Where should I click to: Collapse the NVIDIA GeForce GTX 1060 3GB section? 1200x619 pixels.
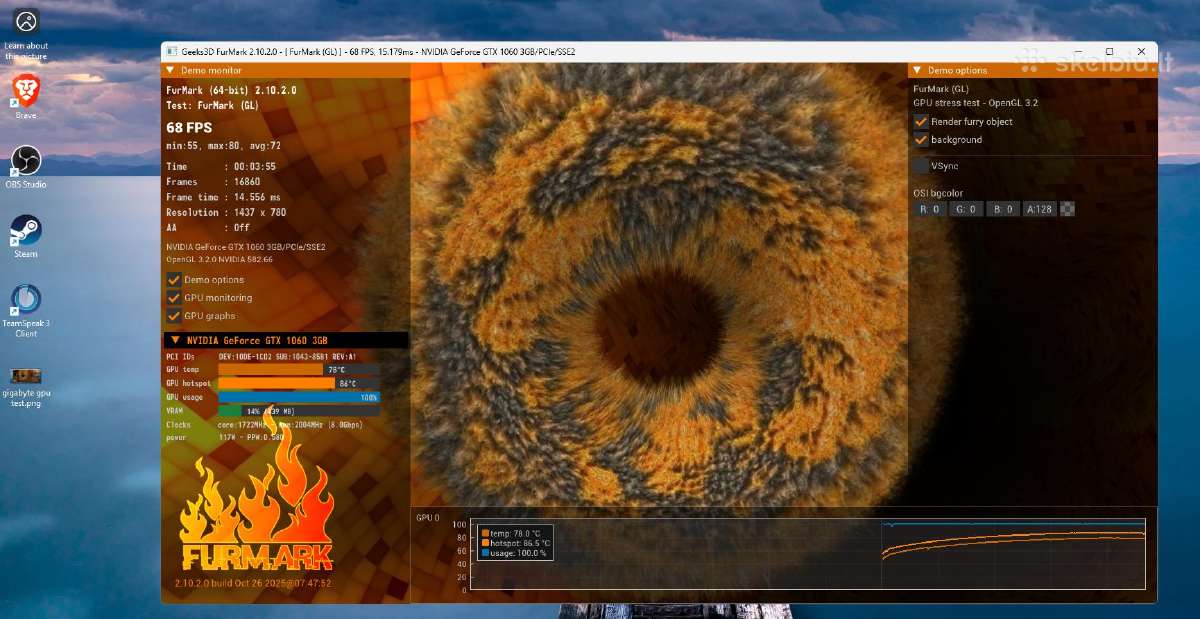click(175, 340)
